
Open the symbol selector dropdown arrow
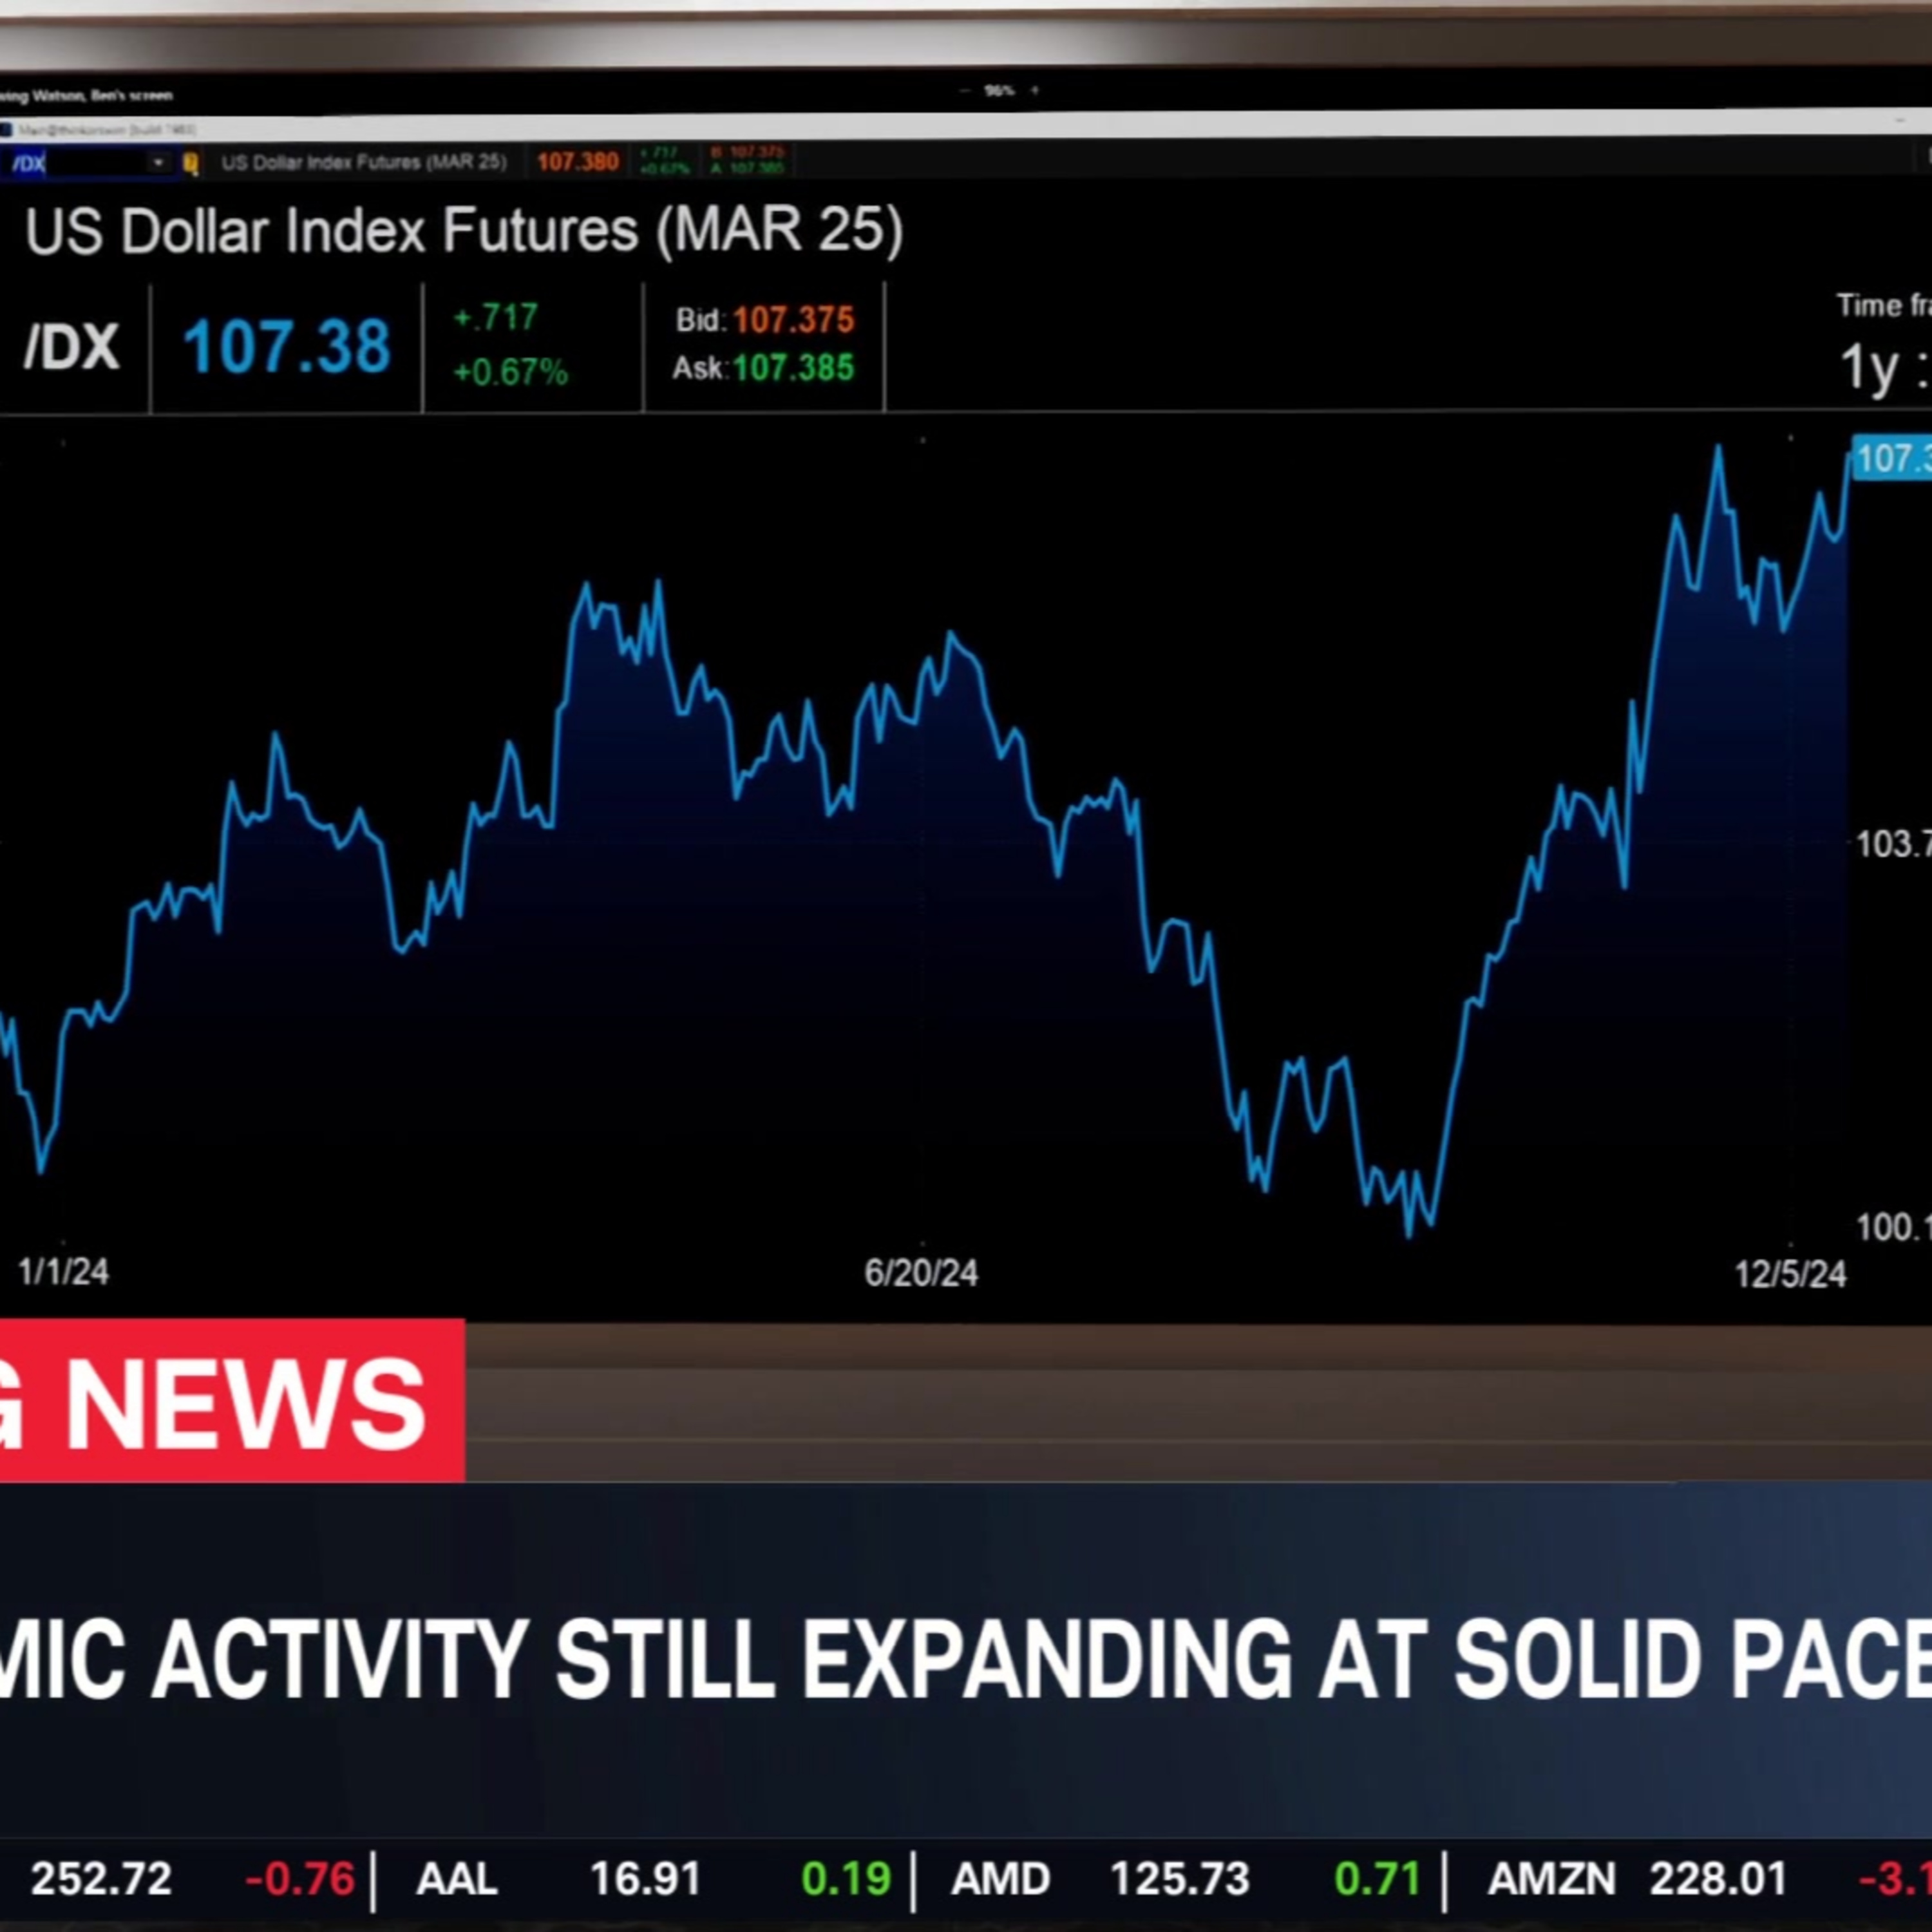coord(158,162)
